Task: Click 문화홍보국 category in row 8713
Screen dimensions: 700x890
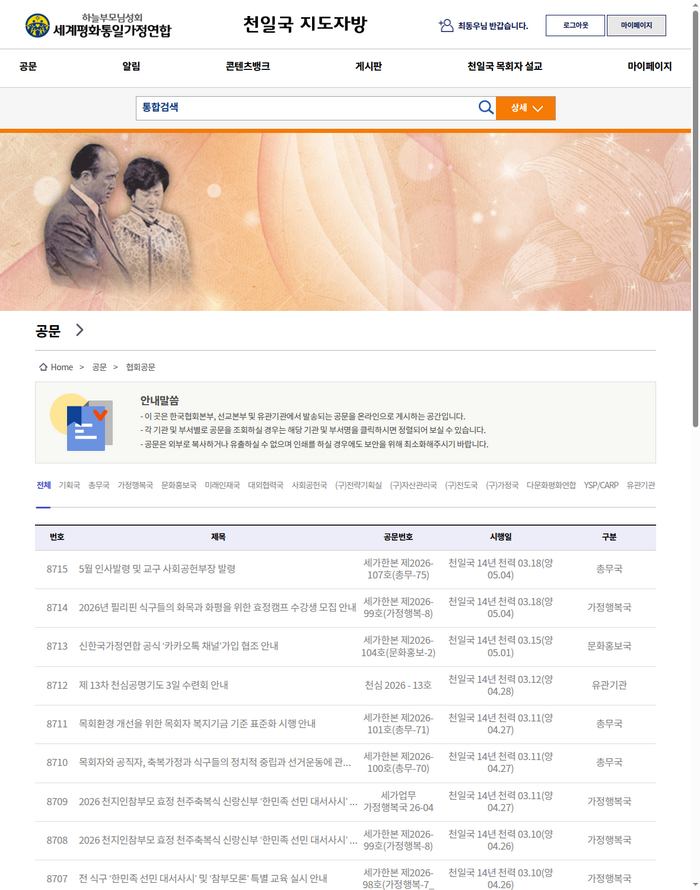Action: (609, 646)
